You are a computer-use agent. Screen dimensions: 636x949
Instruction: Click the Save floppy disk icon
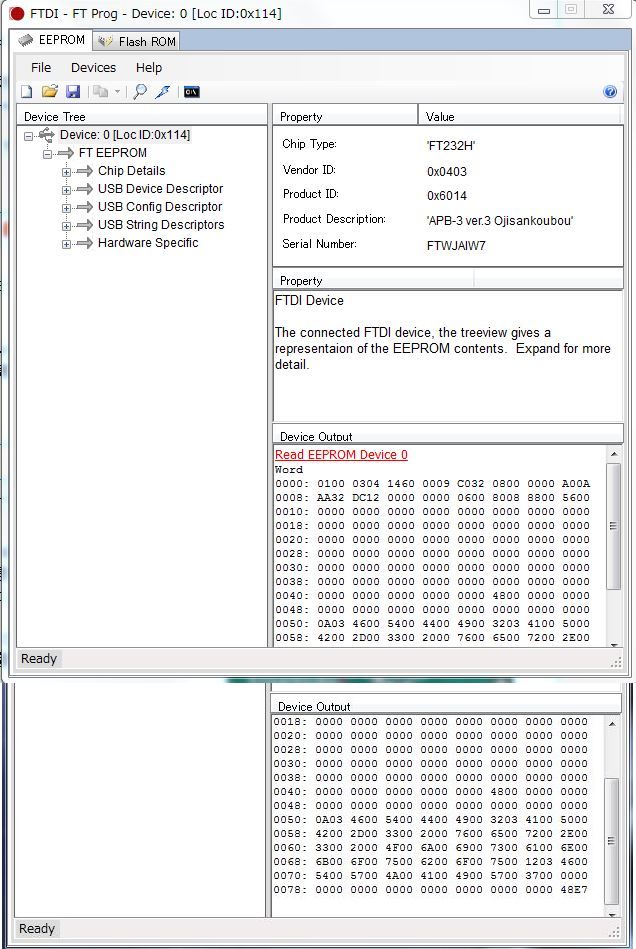coord(73,91)
